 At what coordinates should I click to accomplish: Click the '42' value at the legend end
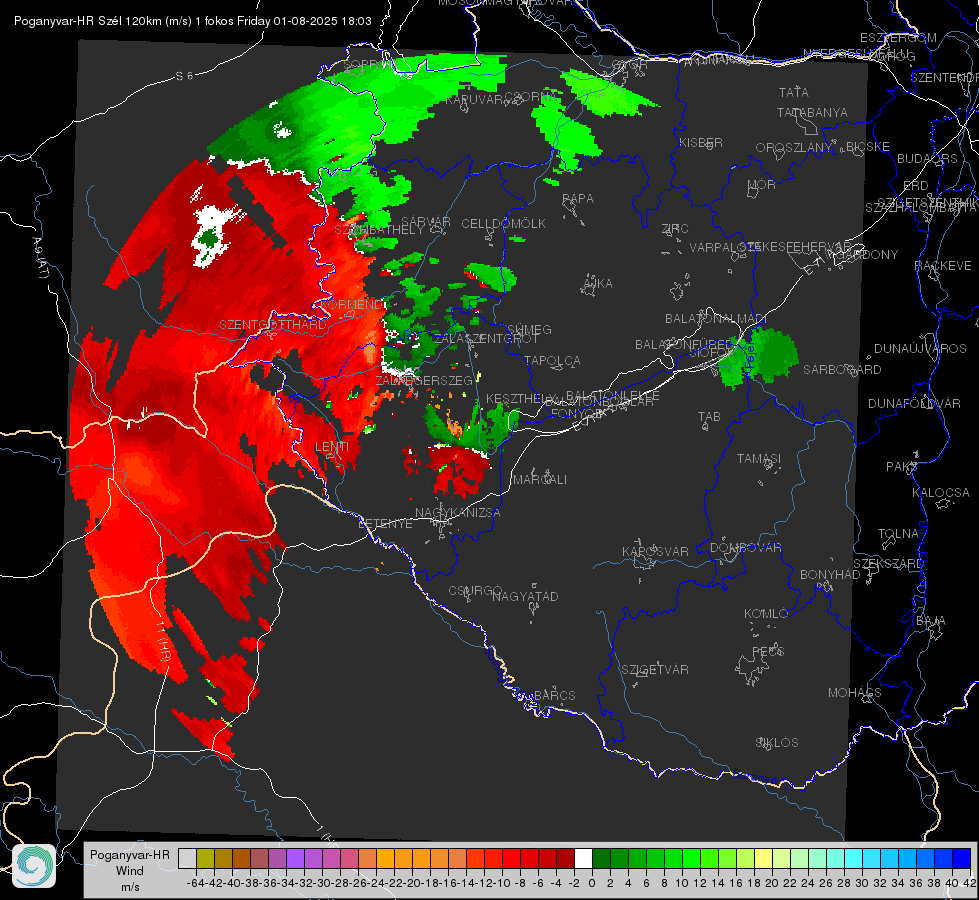(x=970, y=883)
